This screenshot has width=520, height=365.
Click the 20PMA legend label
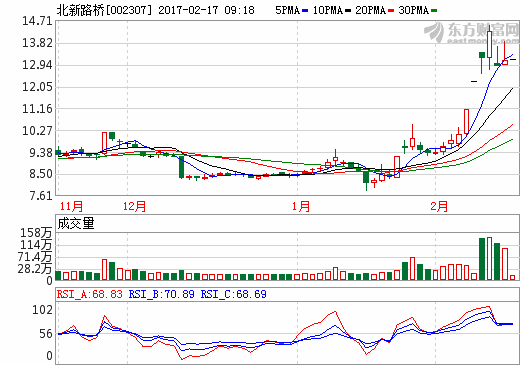(x=370, y=10)
